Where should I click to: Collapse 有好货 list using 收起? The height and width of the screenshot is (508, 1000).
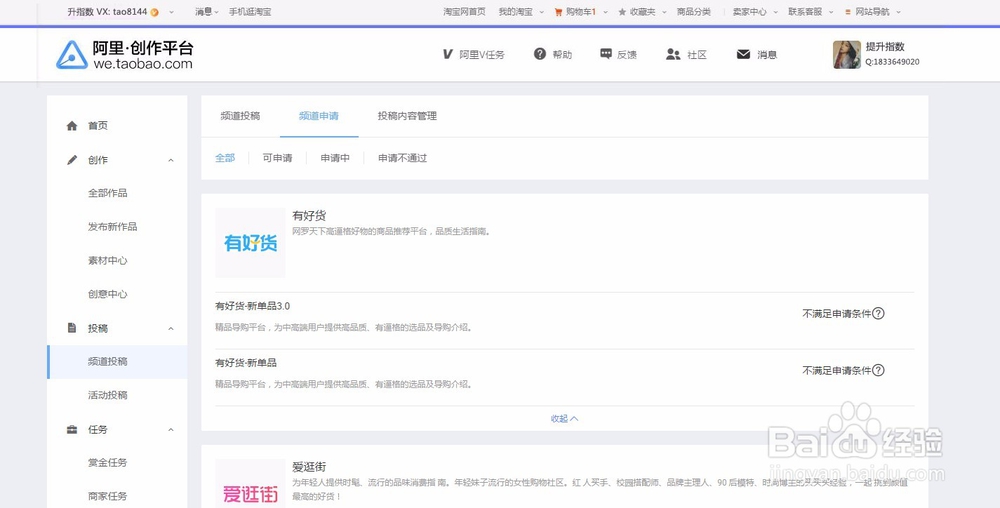564,419
